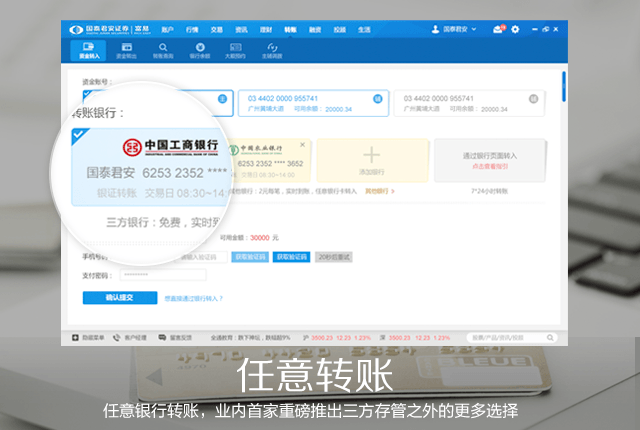Click the round badge icon on the checked first account card
This screenshot has width=640, height=430.
[x=222, y=98]
